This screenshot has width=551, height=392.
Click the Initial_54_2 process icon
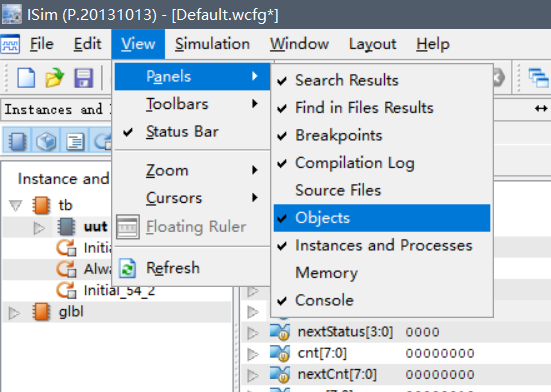point(66,290)
